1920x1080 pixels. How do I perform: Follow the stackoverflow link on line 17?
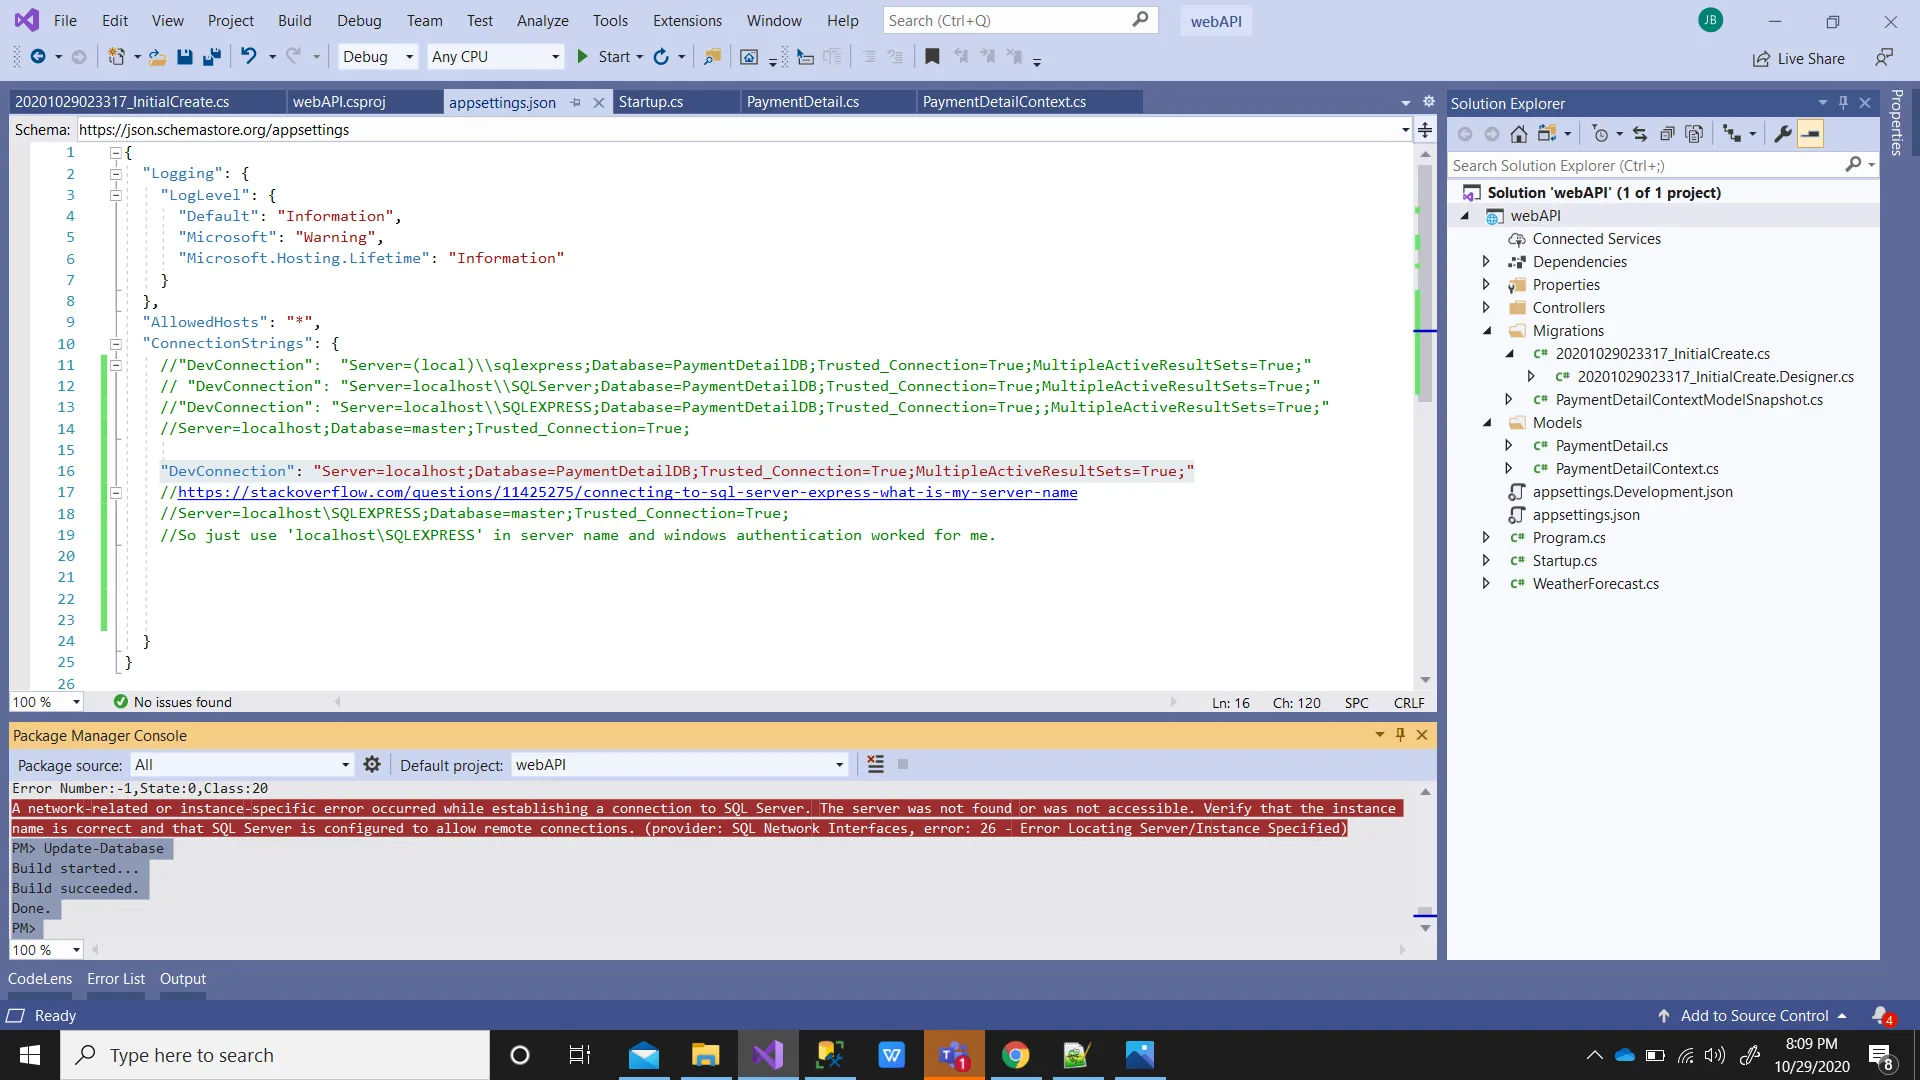pyautogui.click(x=627, y=492)
